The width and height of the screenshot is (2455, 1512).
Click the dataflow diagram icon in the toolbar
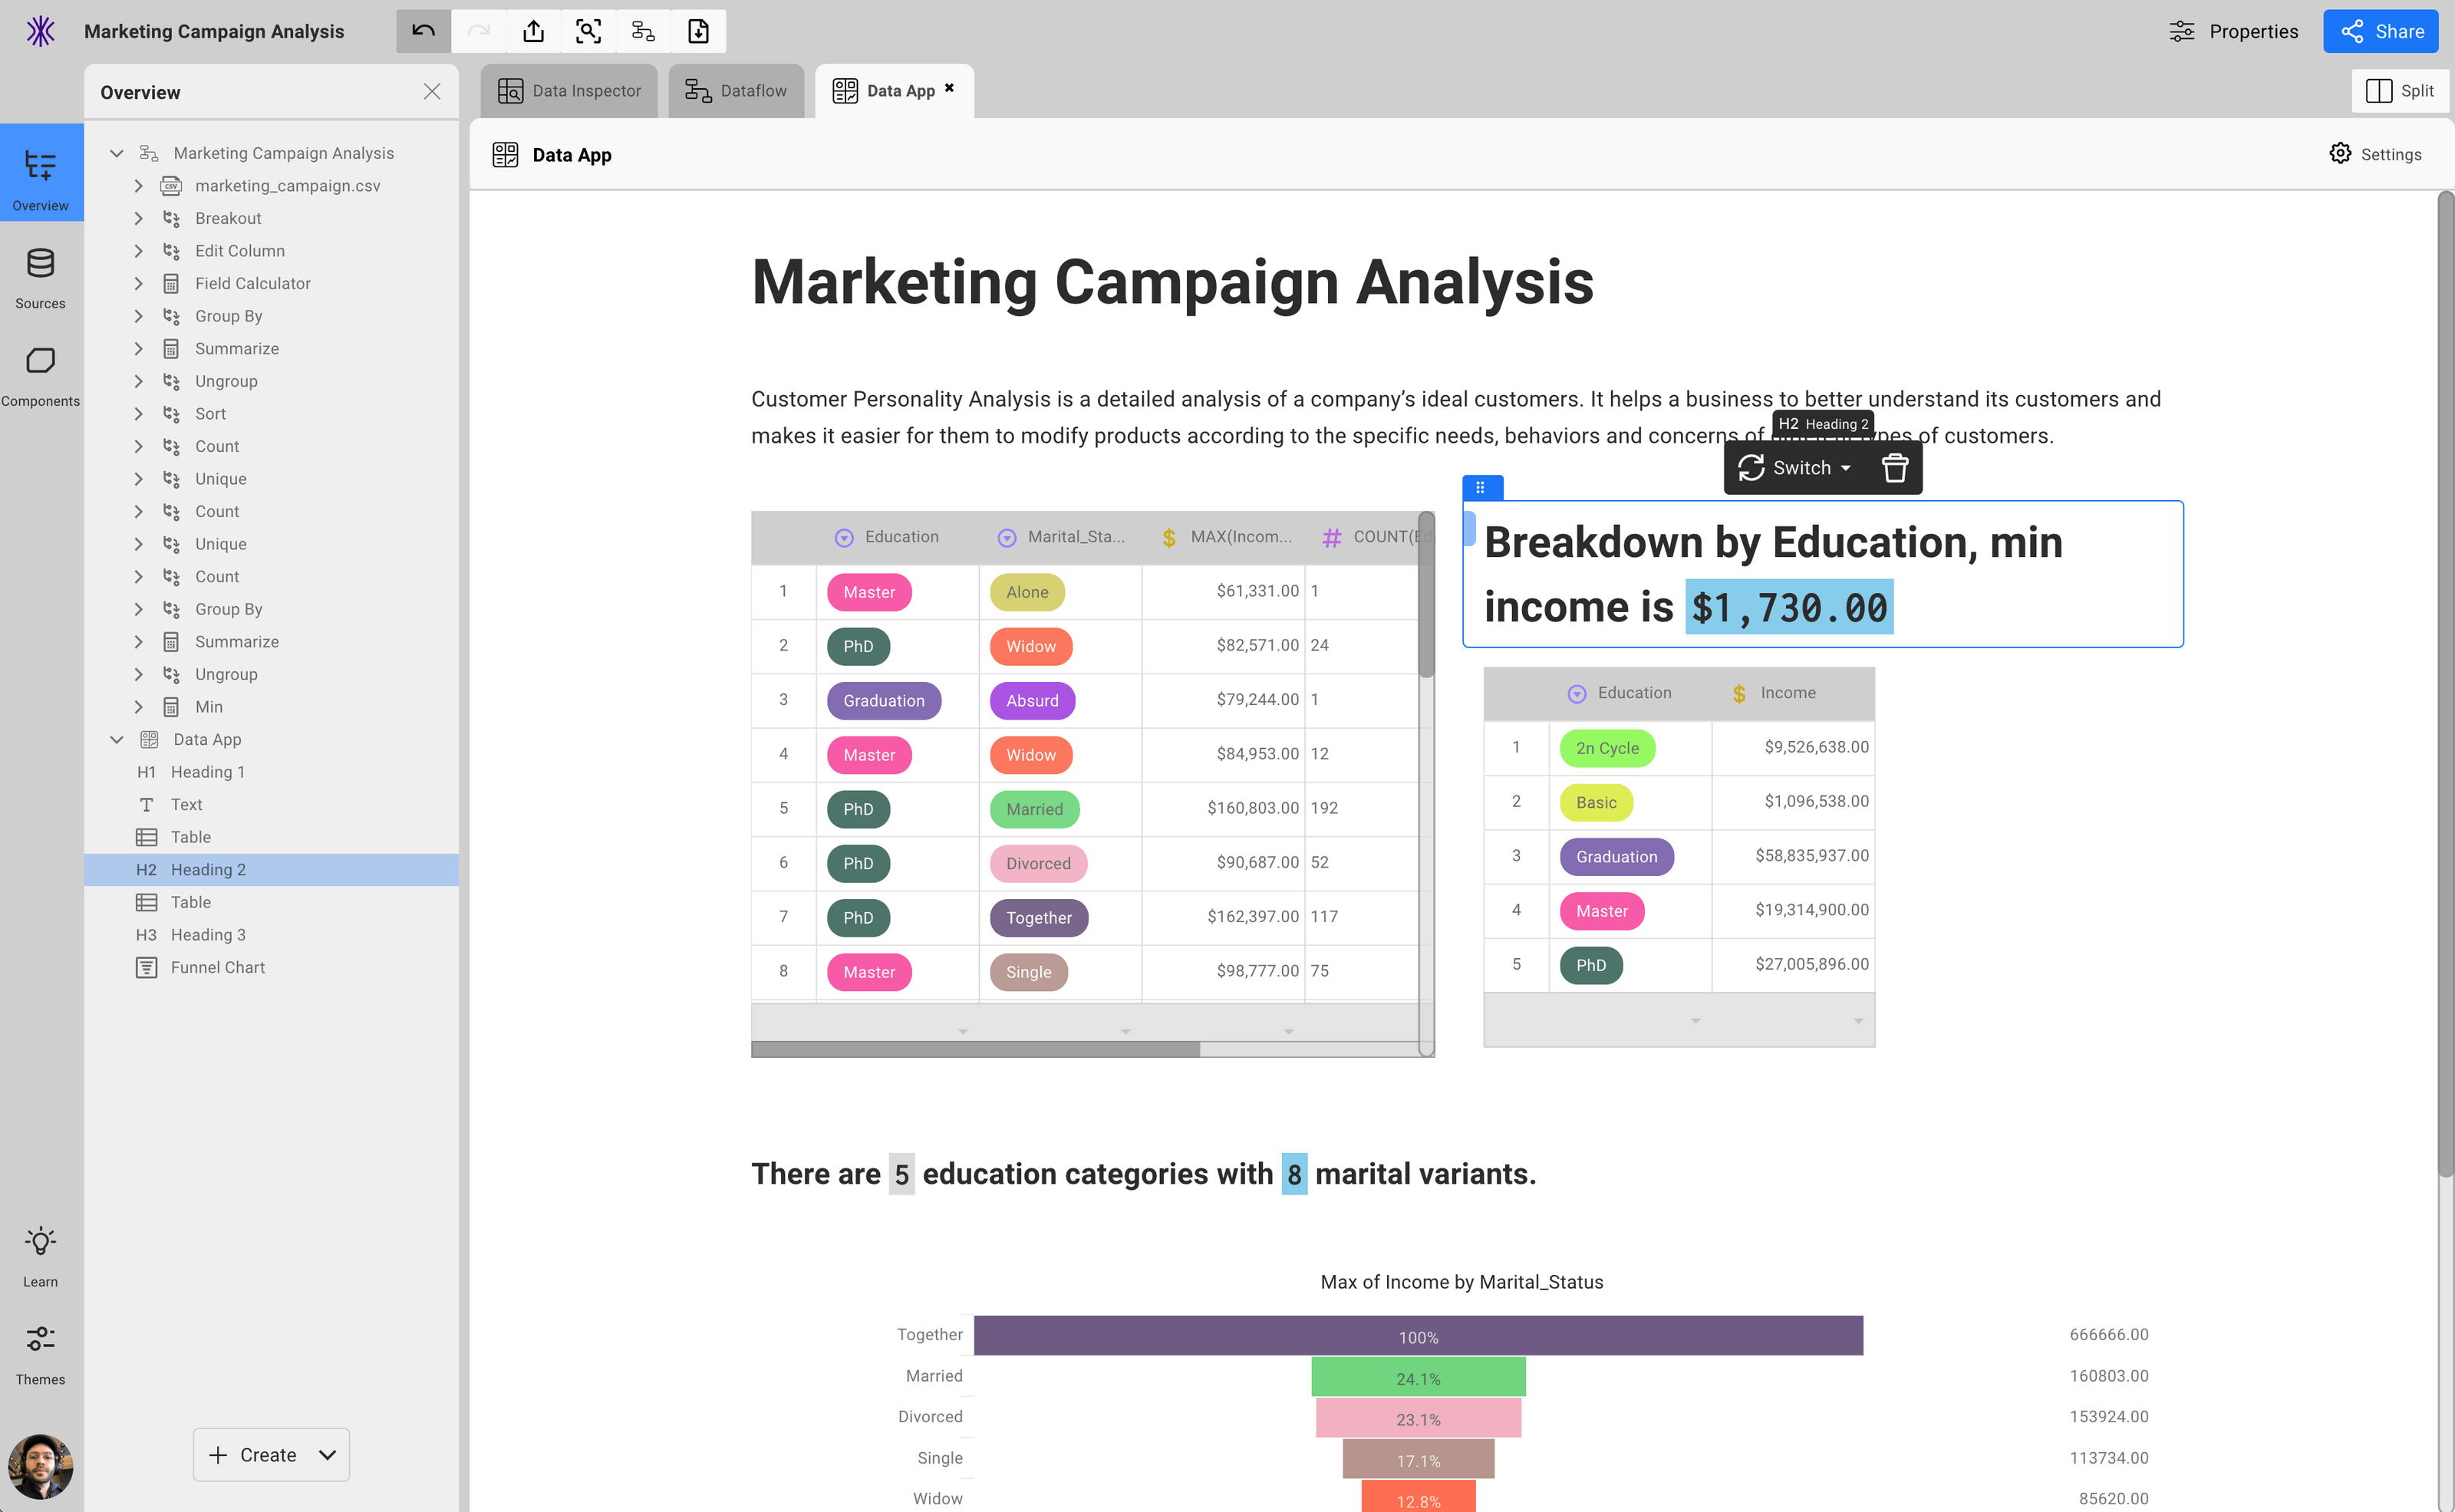(643, 31)
